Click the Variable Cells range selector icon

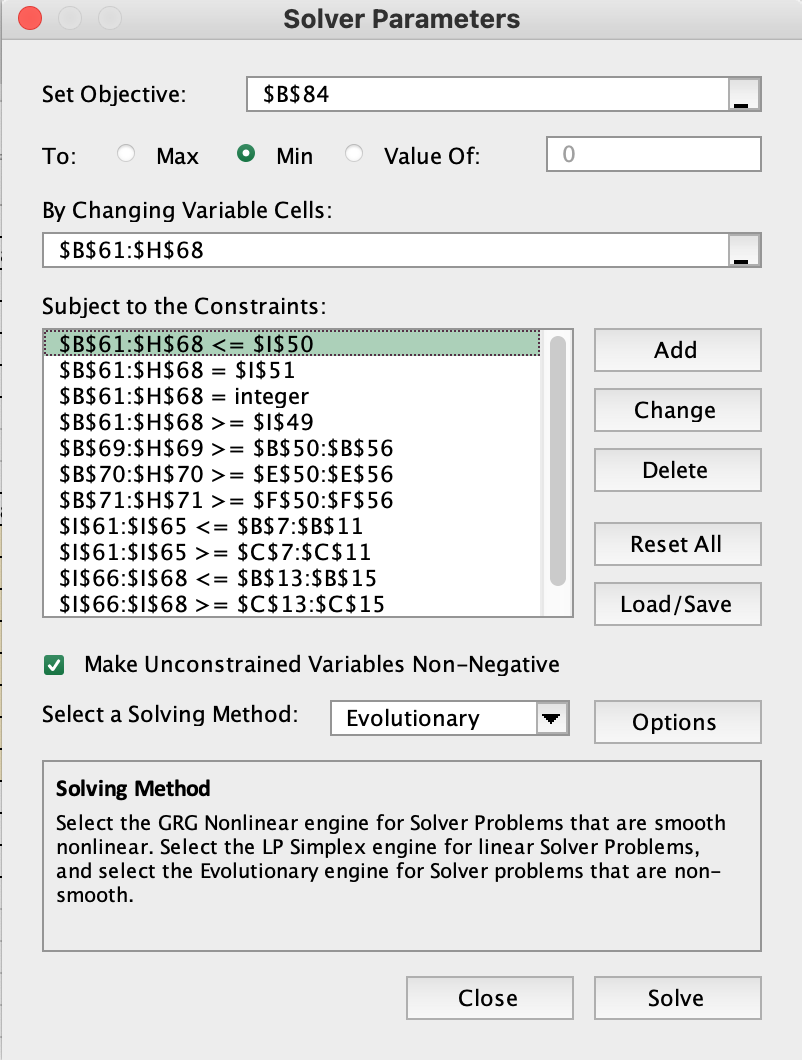coord(744,250)
